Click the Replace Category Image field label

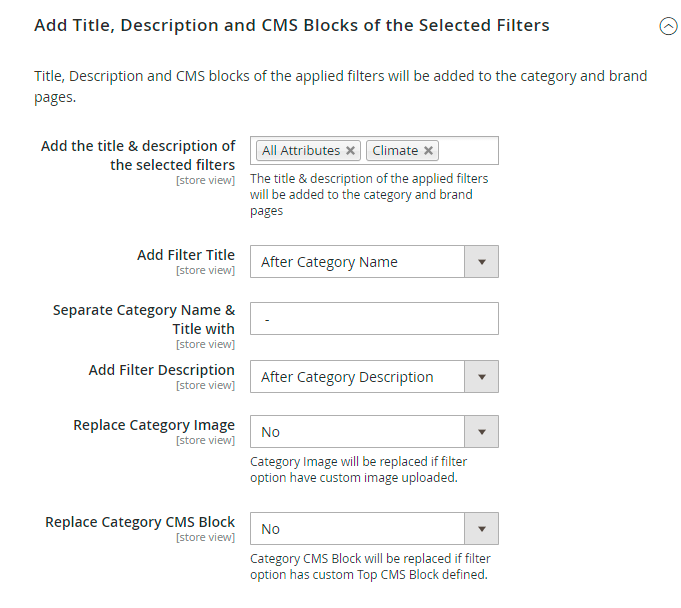coord(154,425)
